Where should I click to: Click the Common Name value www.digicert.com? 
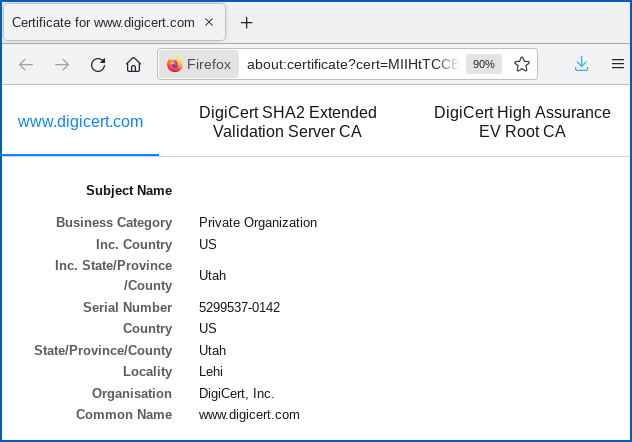point(249,415)
